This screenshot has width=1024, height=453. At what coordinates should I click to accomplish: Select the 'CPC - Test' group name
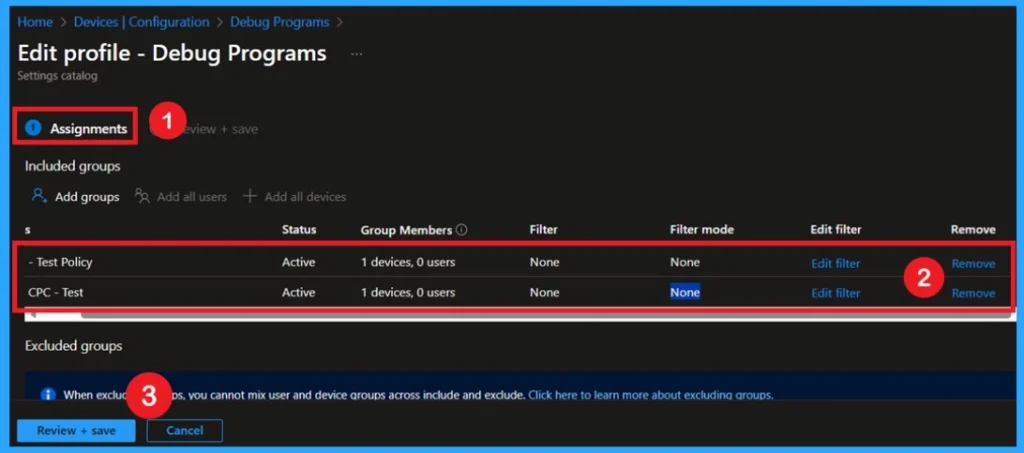56,292
